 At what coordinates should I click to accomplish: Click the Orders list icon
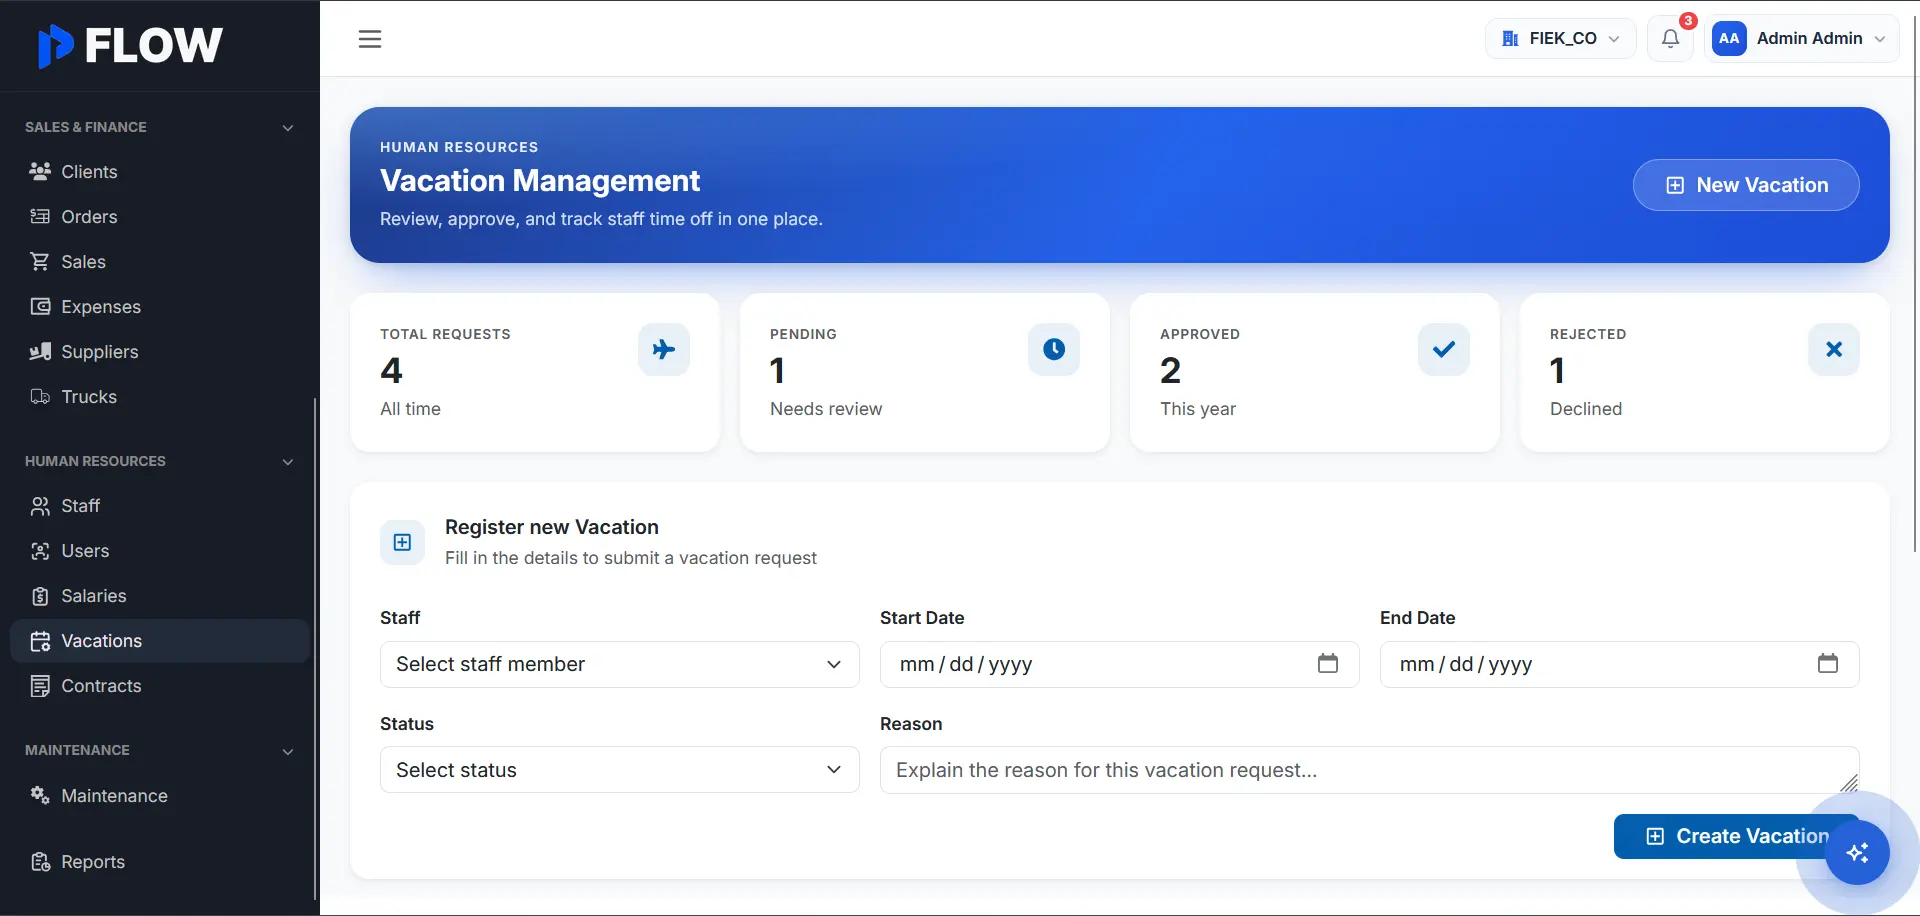tap(40, 217)
